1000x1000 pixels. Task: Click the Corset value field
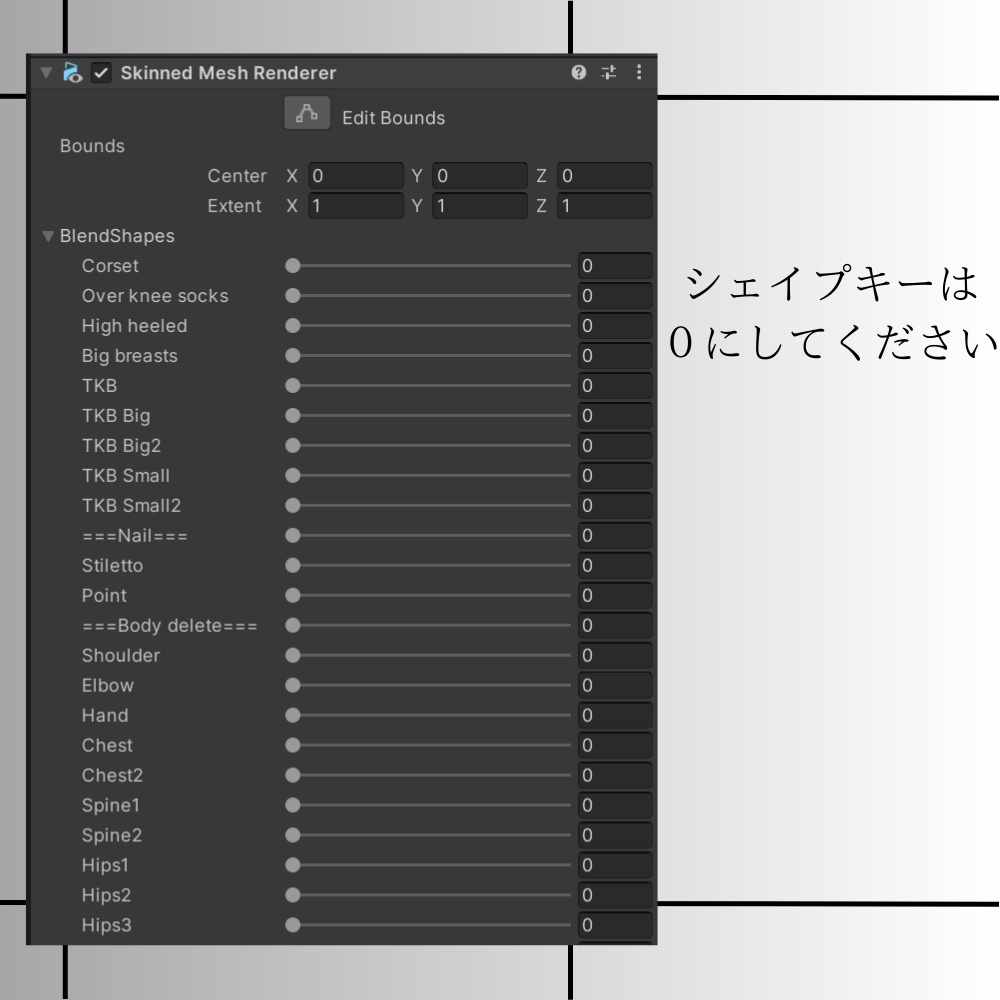pos(615,266)
